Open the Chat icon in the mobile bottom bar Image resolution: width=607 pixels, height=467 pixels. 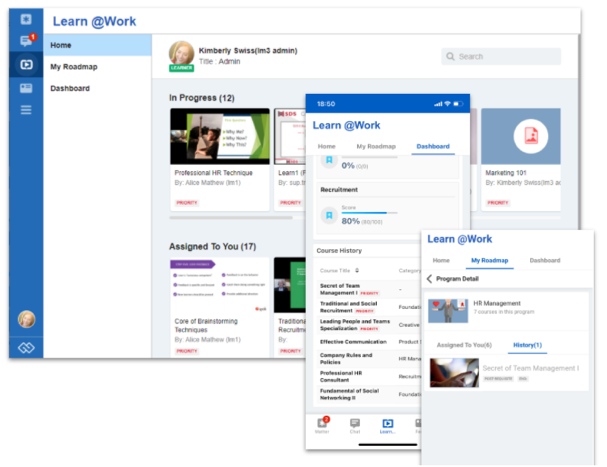pos(355,425)
